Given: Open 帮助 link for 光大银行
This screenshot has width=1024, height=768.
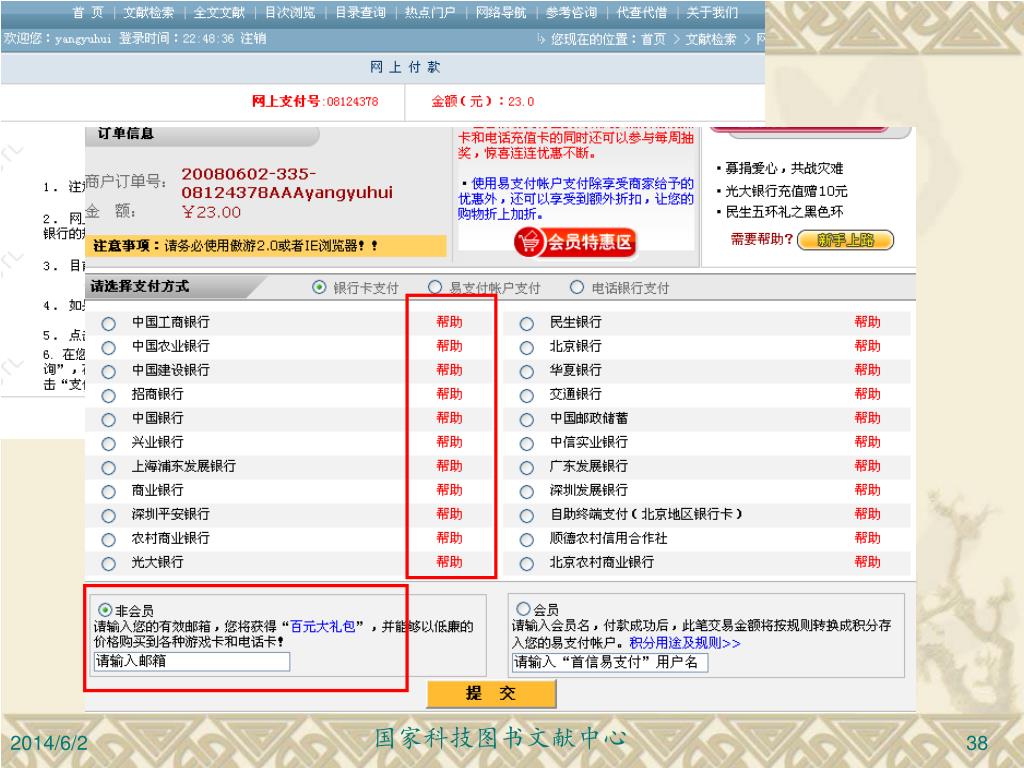Looking at the screenshot, I should [x=449, y=562].
